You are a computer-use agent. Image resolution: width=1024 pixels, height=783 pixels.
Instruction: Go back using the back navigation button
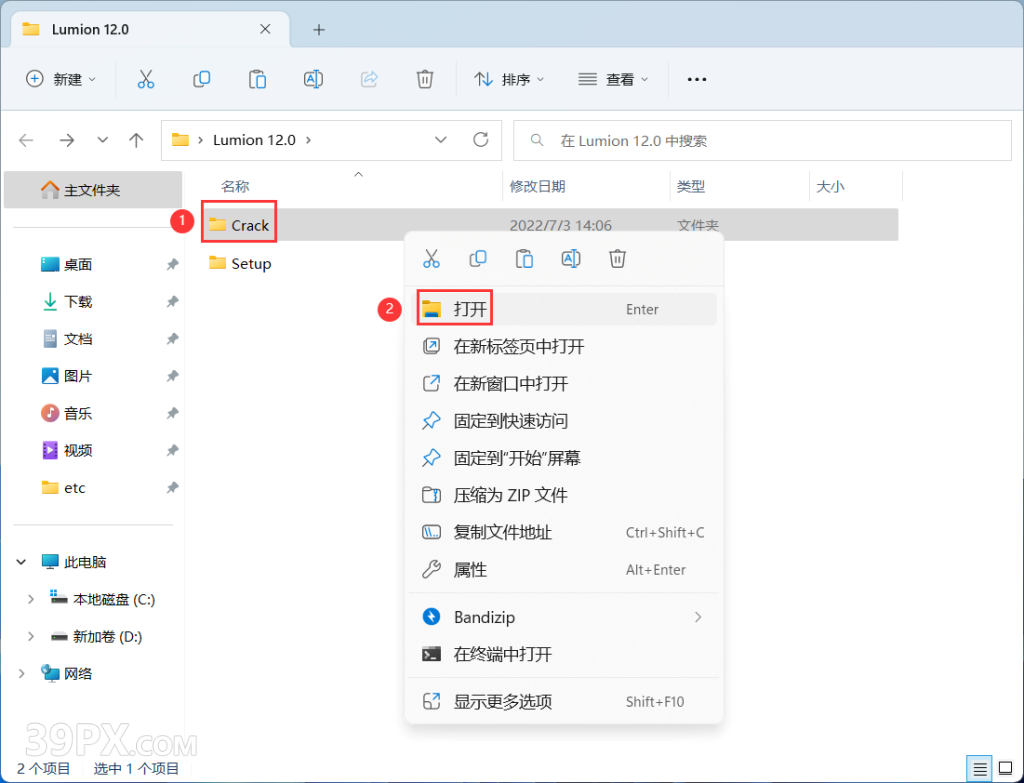point(26,140)
